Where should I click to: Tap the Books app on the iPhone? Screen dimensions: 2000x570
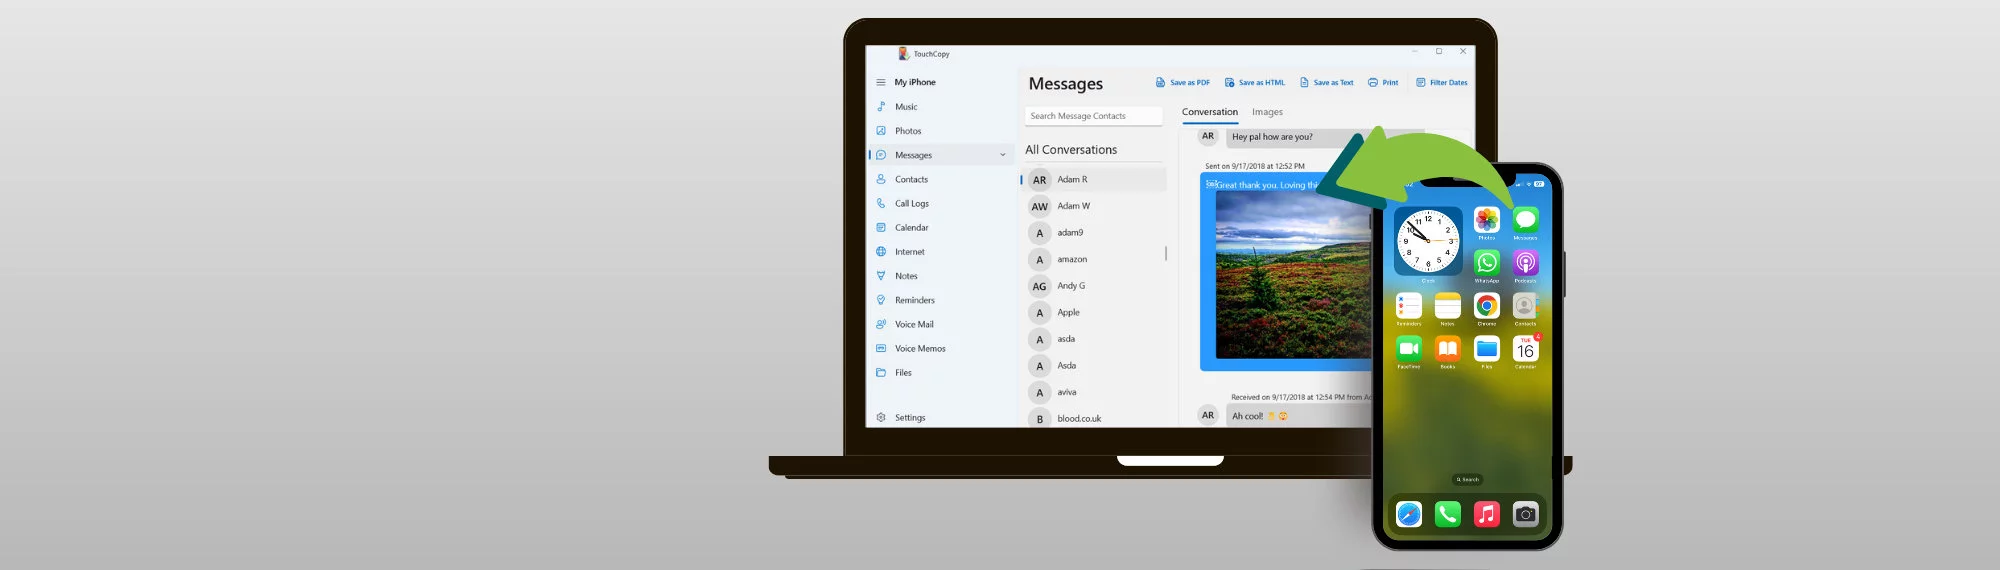(1448, 349)
